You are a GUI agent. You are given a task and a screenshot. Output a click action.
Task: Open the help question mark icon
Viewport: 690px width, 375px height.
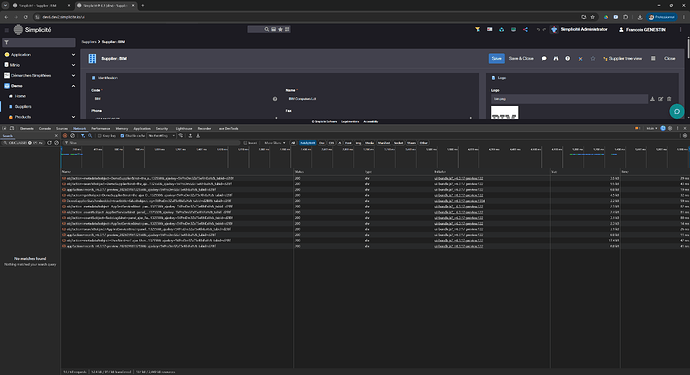pyautogui.click(x=568, y=59)
